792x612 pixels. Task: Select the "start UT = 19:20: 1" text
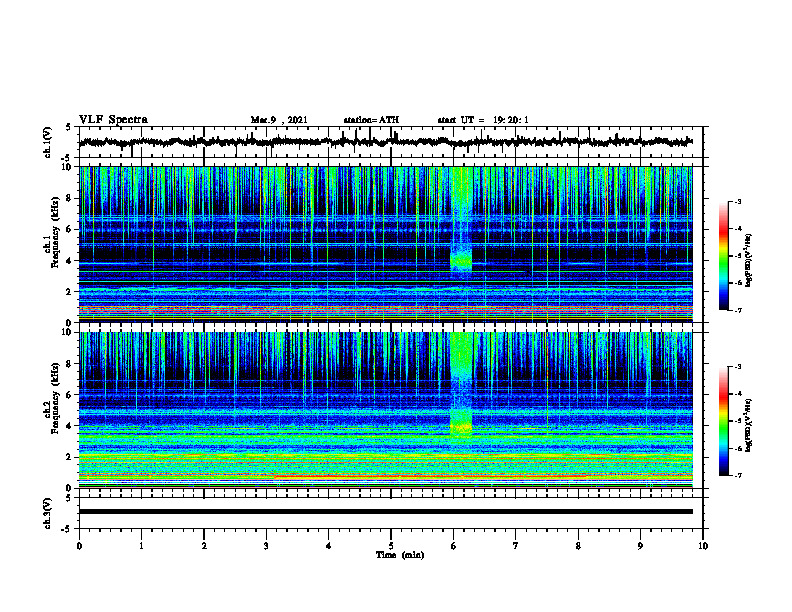click(x=483, y=120)
